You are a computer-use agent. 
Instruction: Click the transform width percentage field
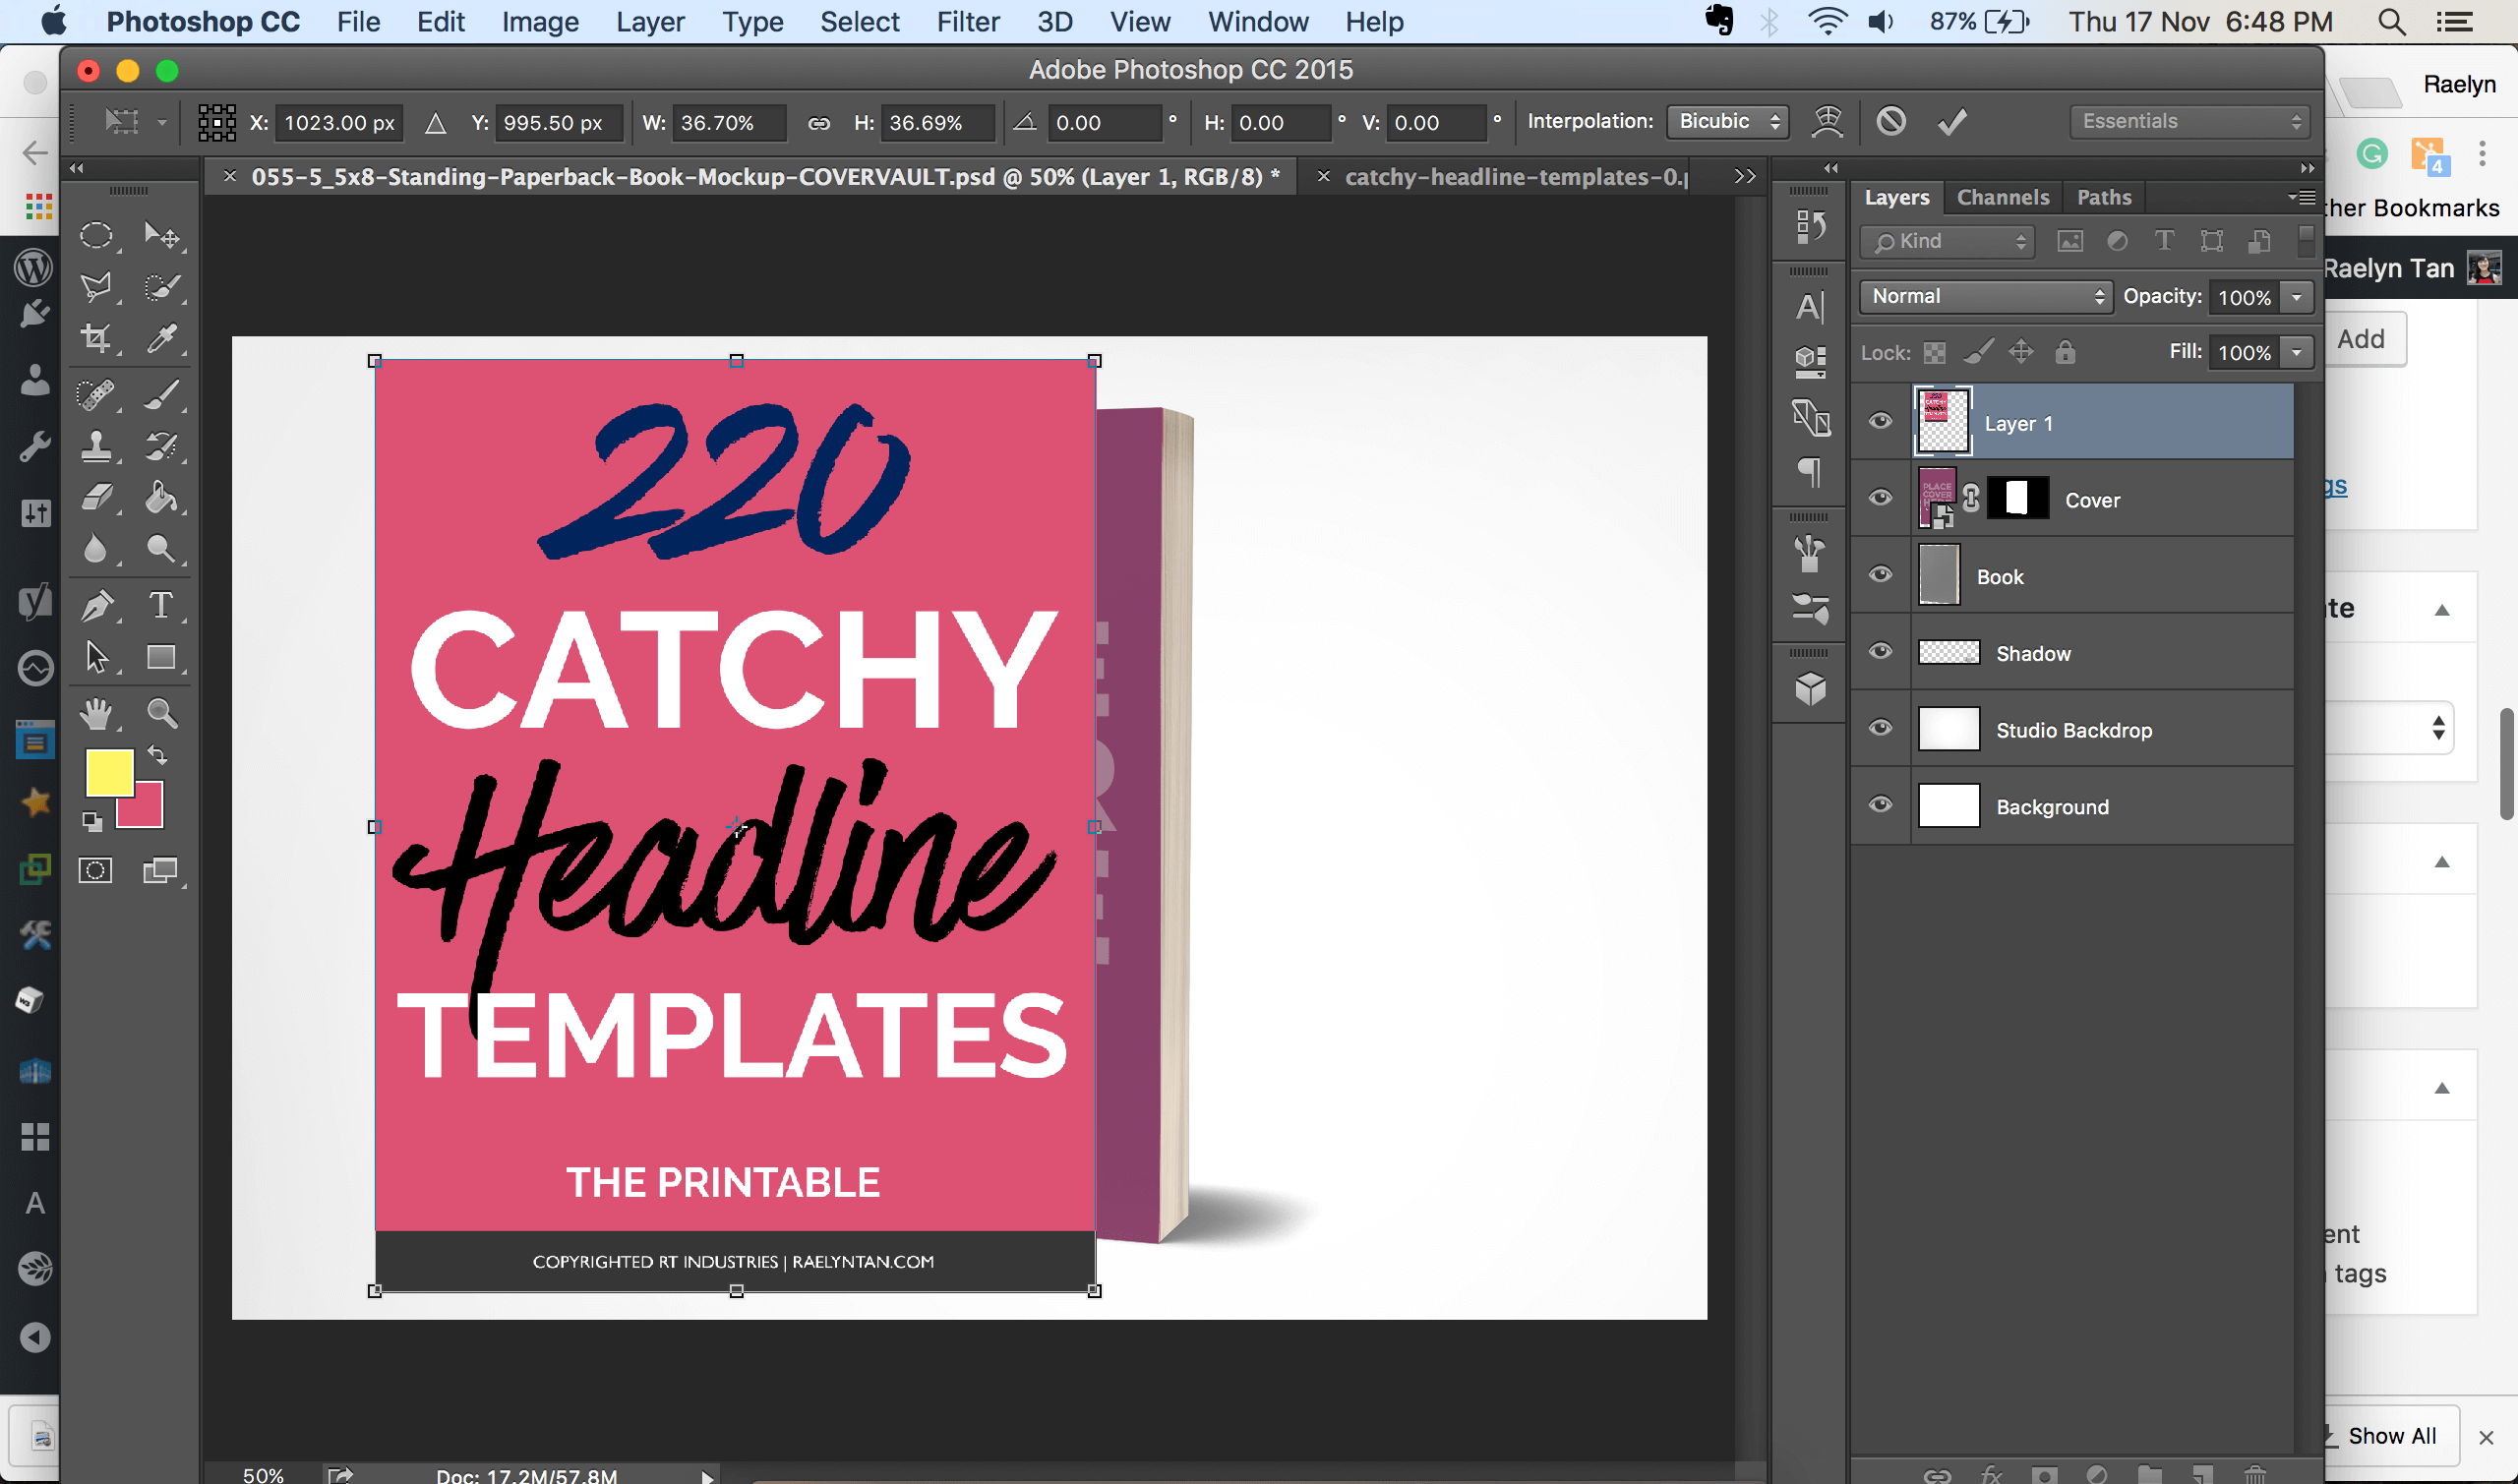(x=726, y=123)
